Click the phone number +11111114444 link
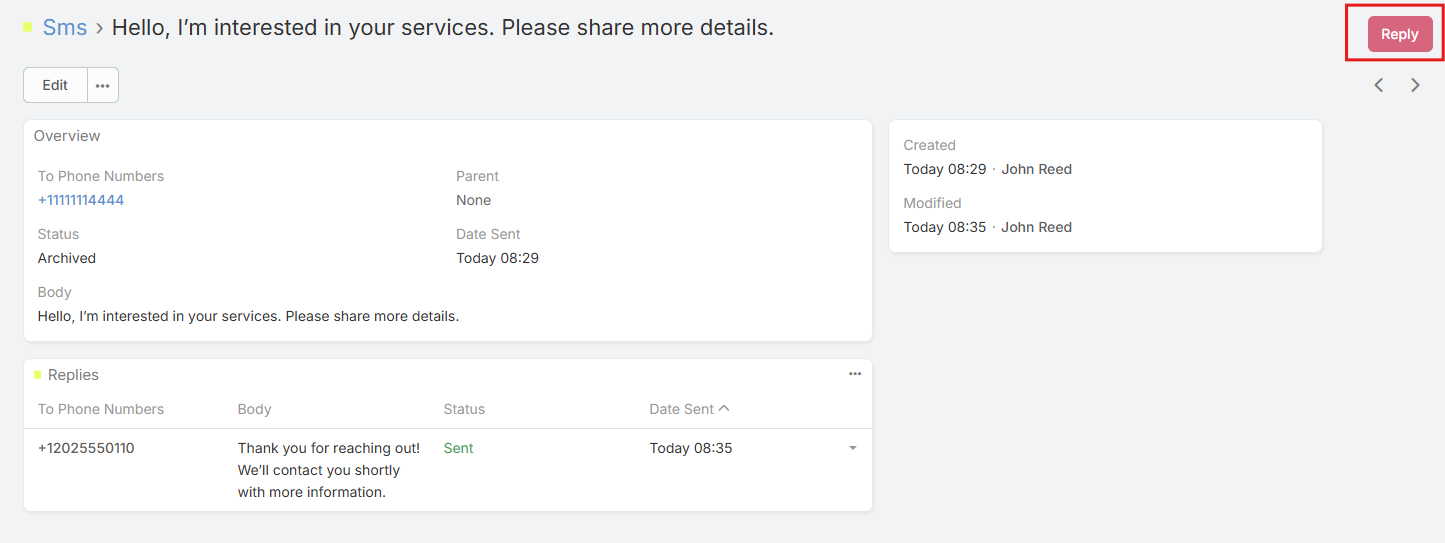The image size is (1445, 543). click(81, 200)
